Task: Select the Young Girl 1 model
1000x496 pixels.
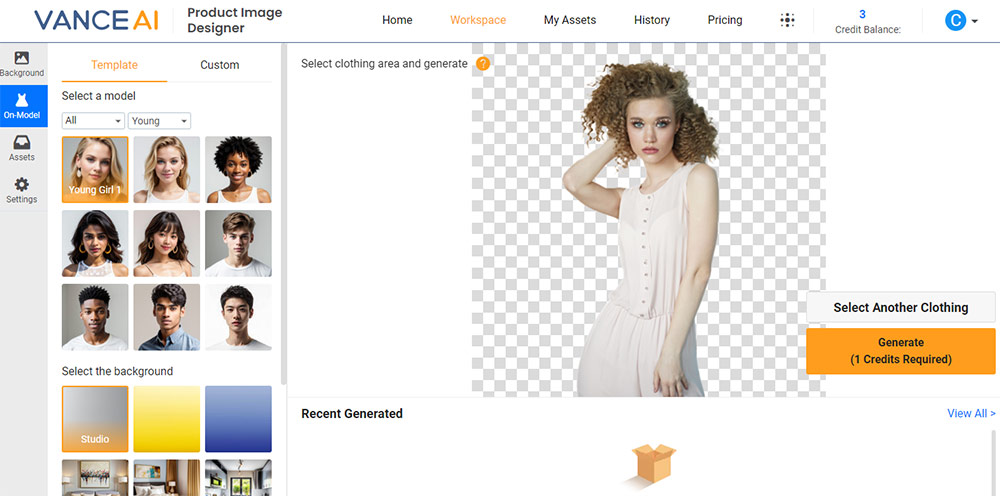Action: coord(95,170)
